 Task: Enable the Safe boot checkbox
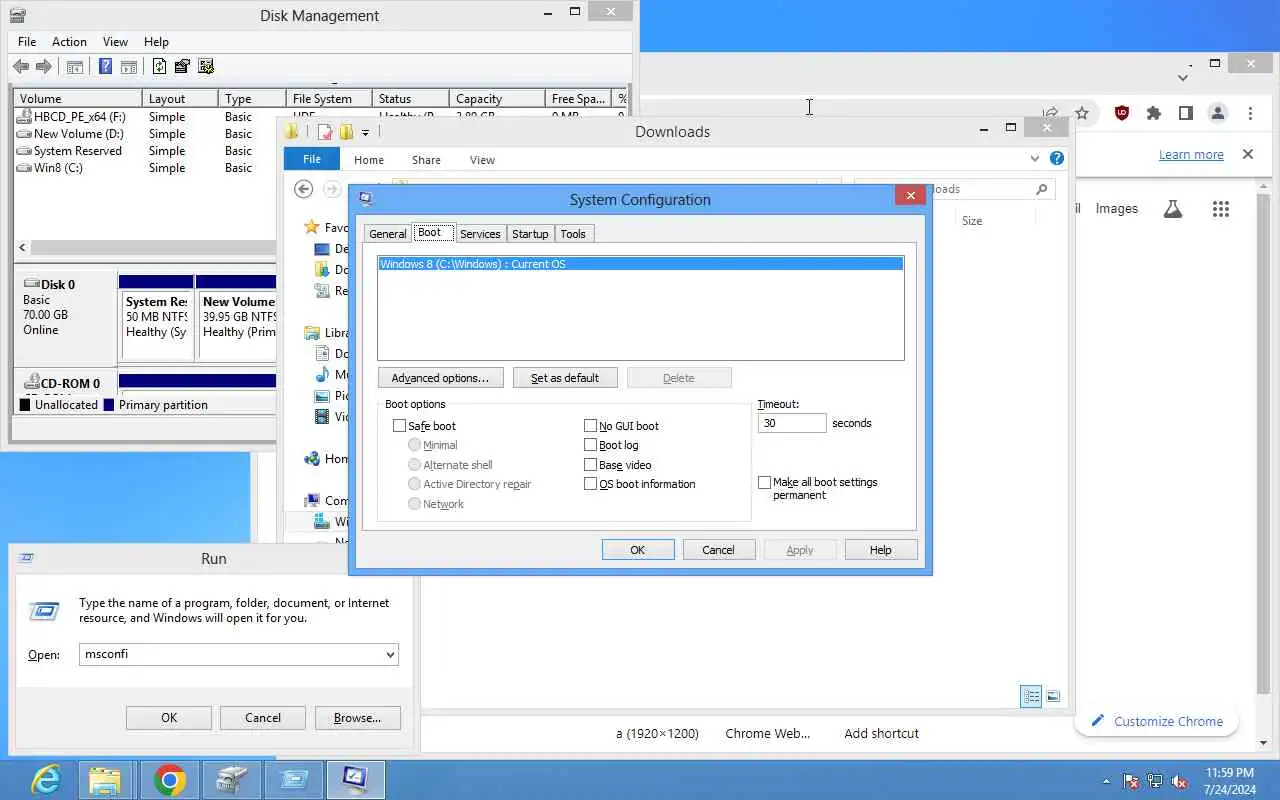[399, 426]
